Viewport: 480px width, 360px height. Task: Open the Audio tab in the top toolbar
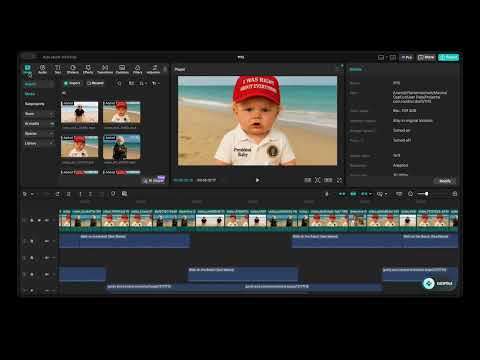point(42,69)
